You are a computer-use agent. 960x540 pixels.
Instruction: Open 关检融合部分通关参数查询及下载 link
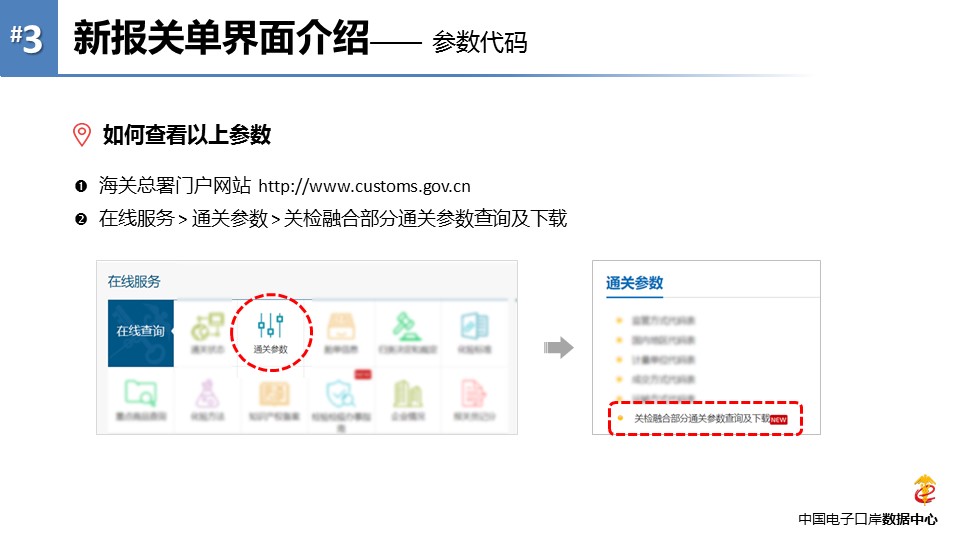(700, 419)
